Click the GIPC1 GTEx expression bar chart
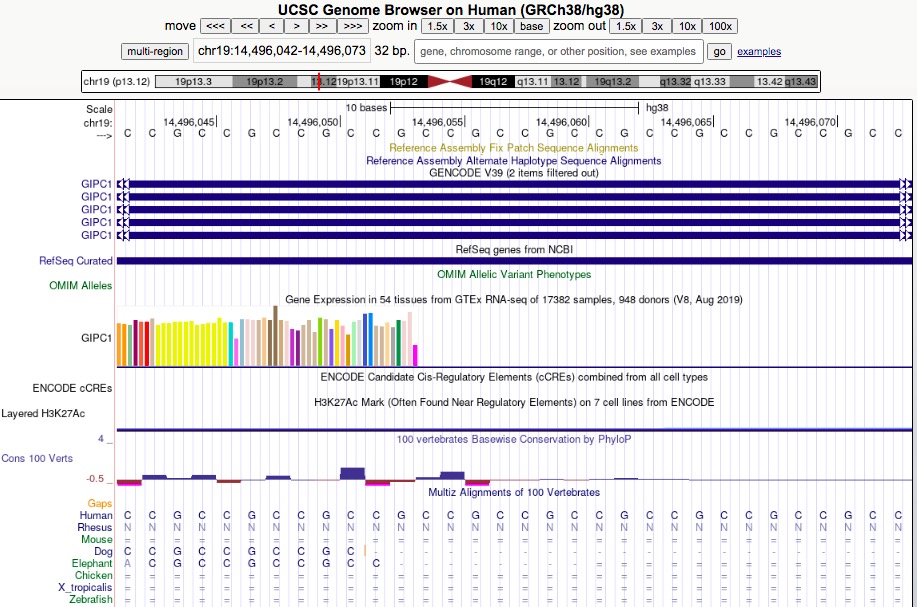Image resolution: width=917 pixels, height=607 pixels. [267, 336]
